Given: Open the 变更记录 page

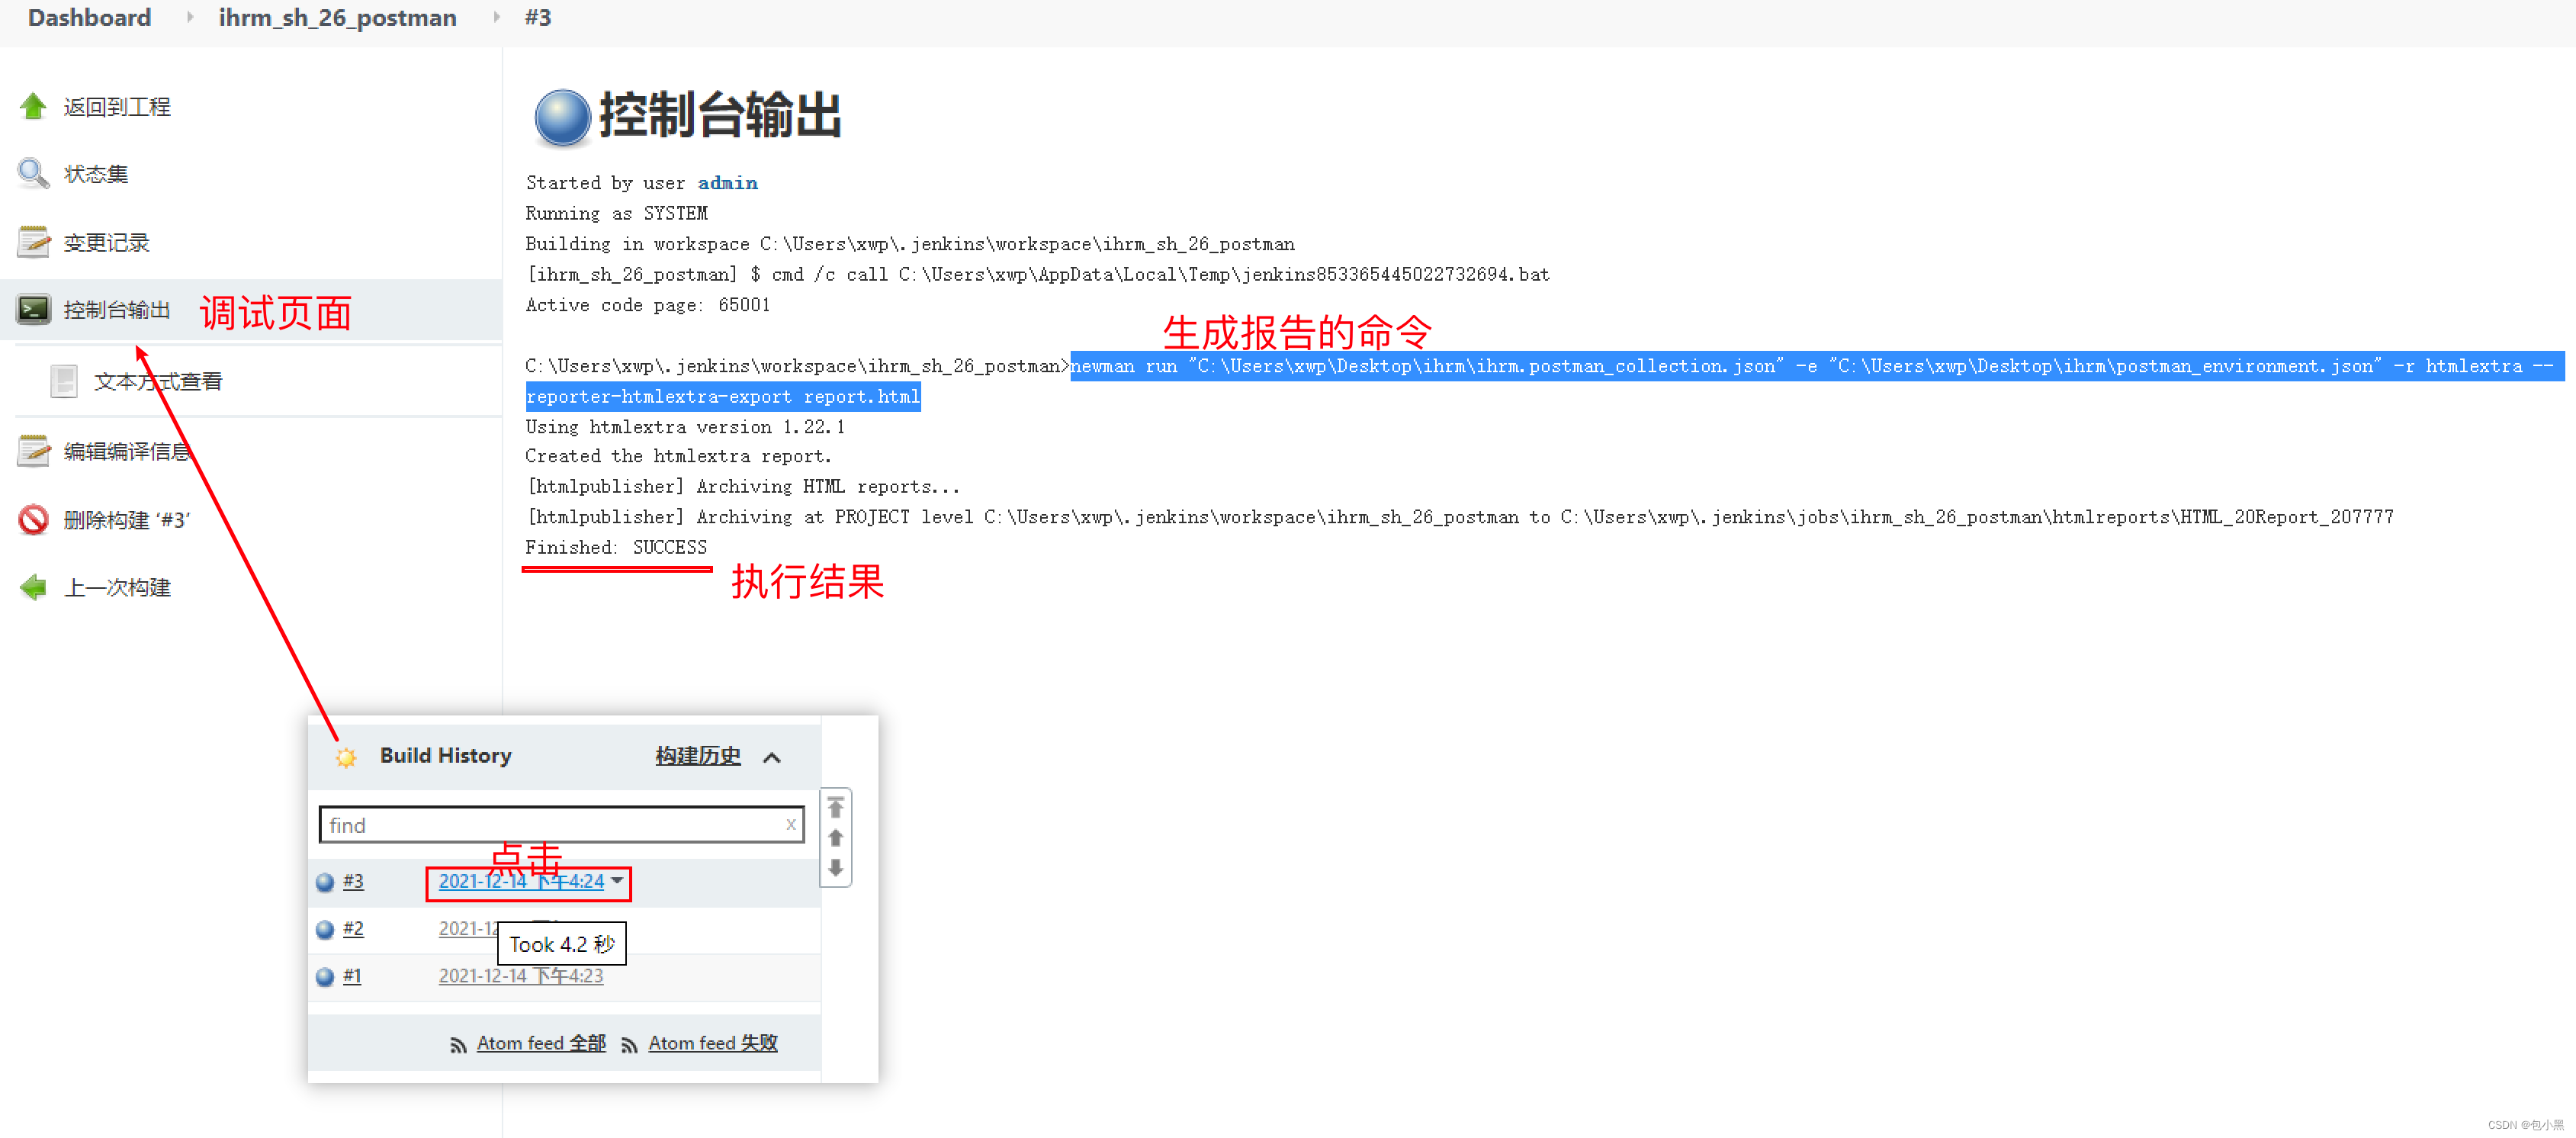Looking at the screenshot, I should [107, 242].
